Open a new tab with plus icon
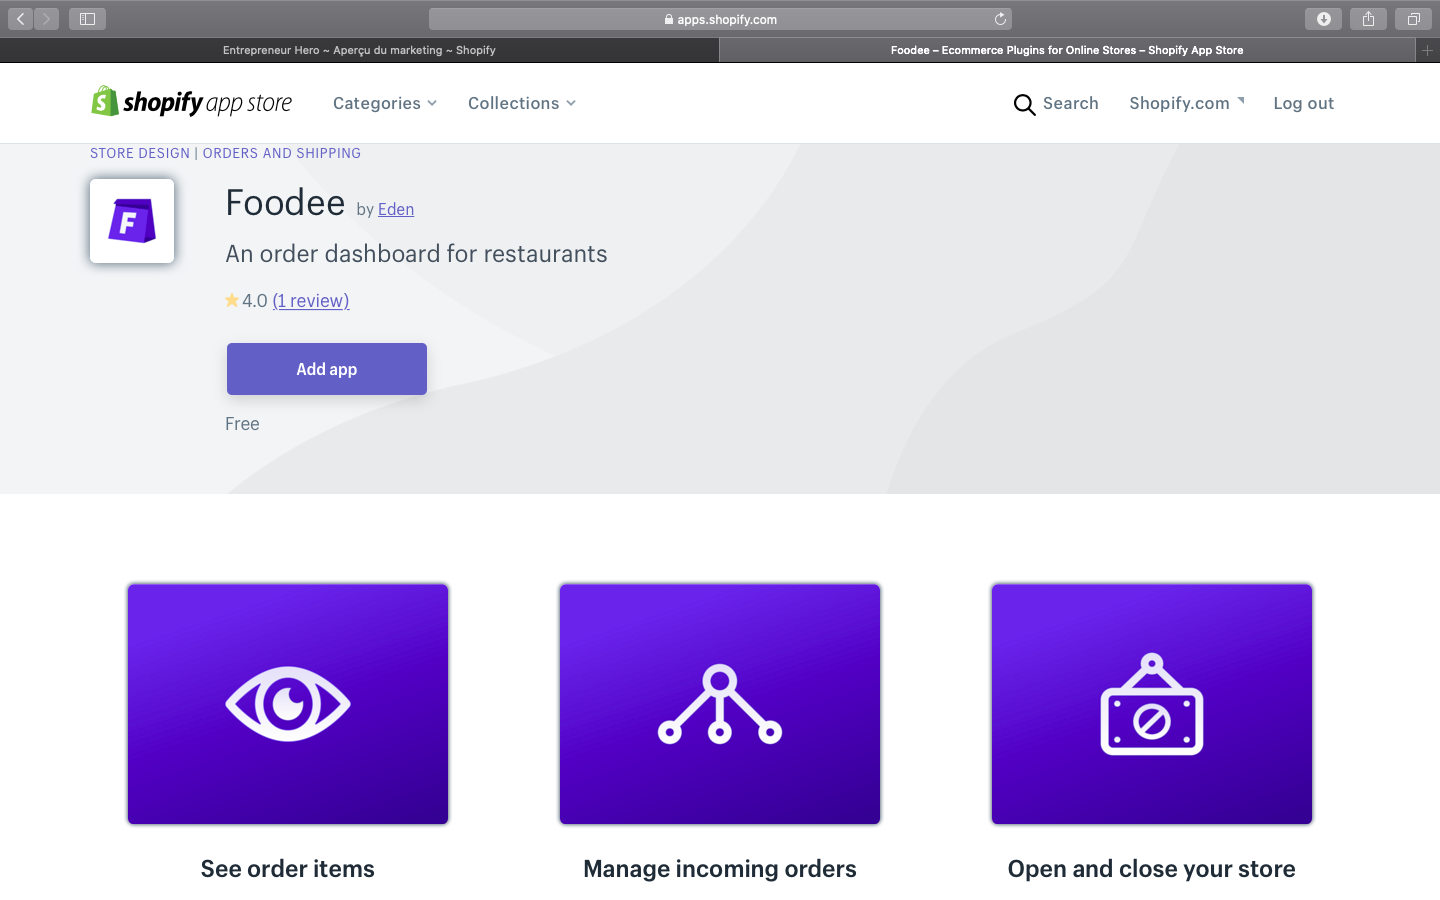1440x900 pixels. [x=1427, y=50]
